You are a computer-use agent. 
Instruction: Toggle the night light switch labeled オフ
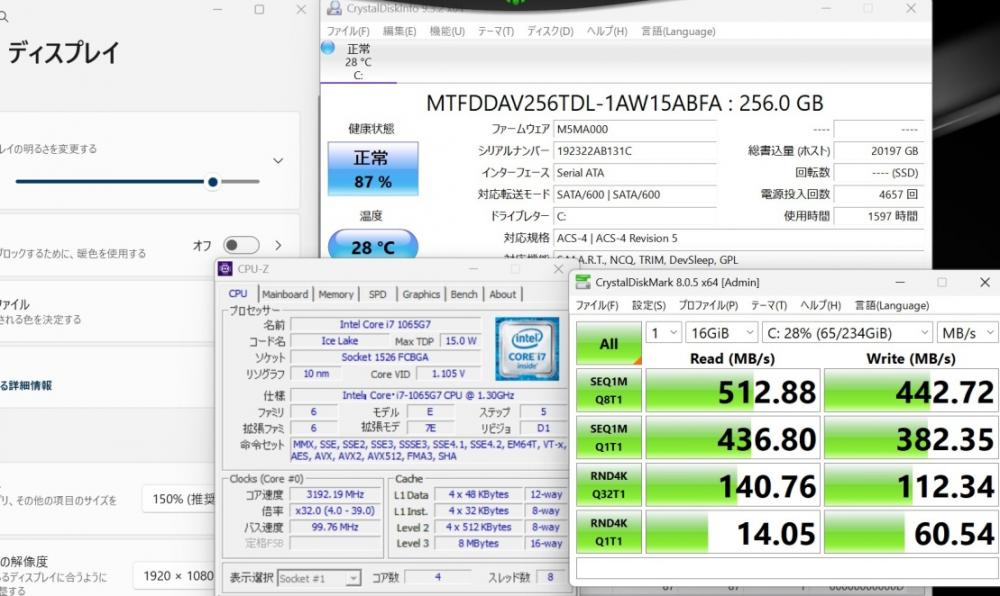241,245
